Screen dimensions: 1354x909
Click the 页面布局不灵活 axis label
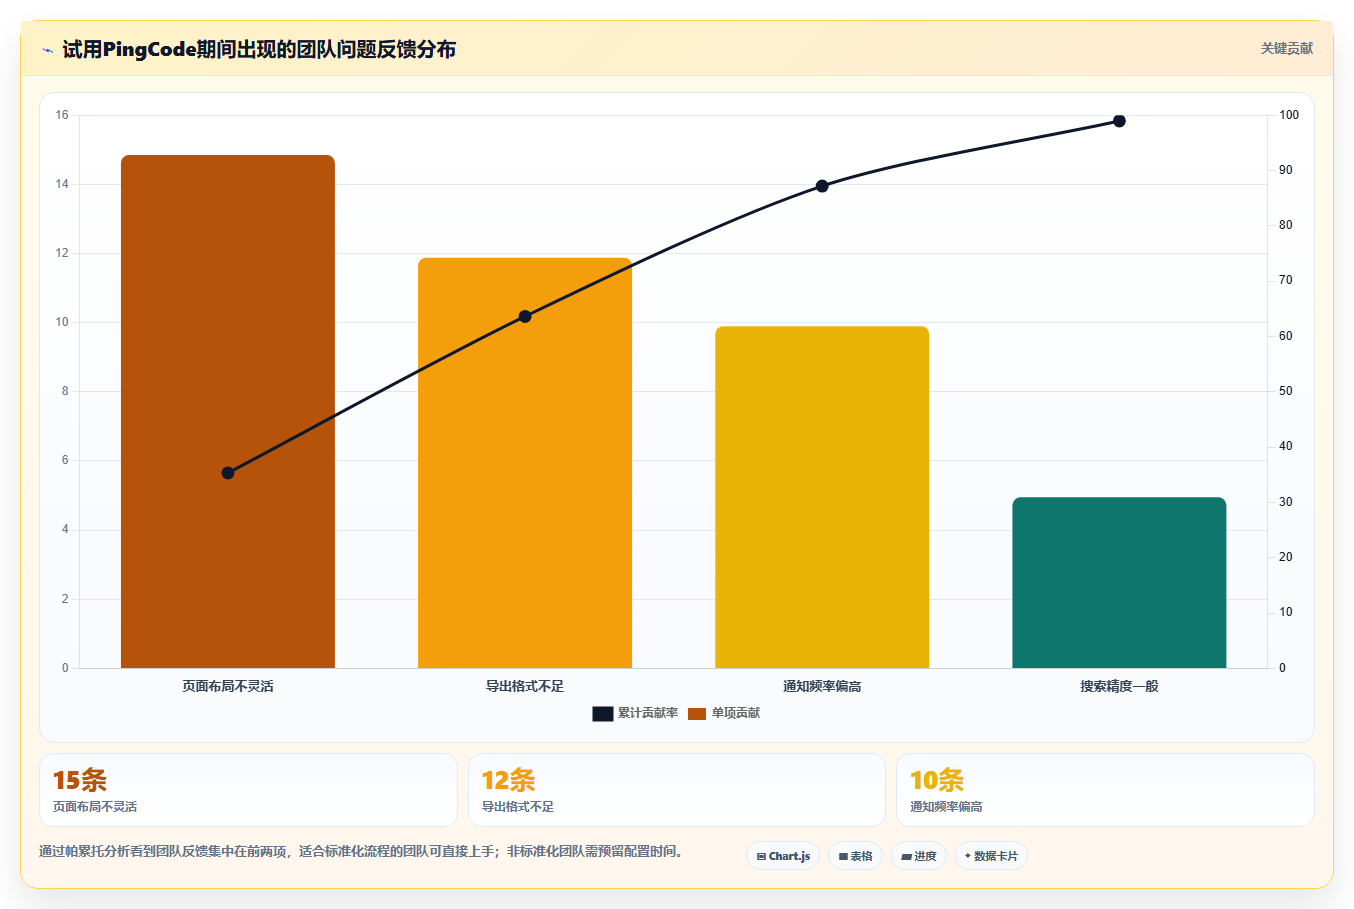click(228, 686)
